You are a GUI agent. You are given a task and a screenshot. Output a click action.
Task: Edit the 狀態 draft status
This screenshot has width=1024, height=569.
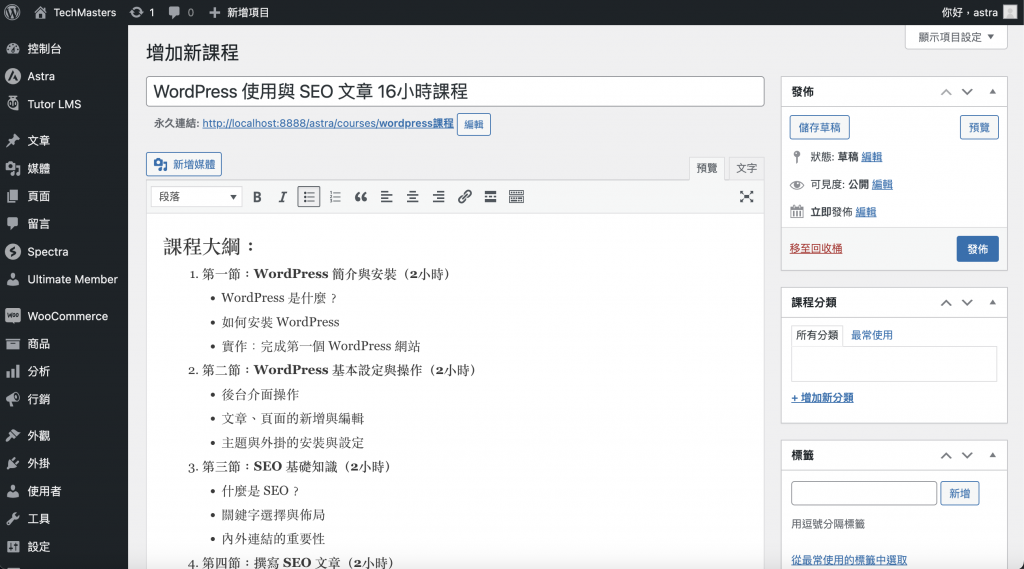pos(871,157)
